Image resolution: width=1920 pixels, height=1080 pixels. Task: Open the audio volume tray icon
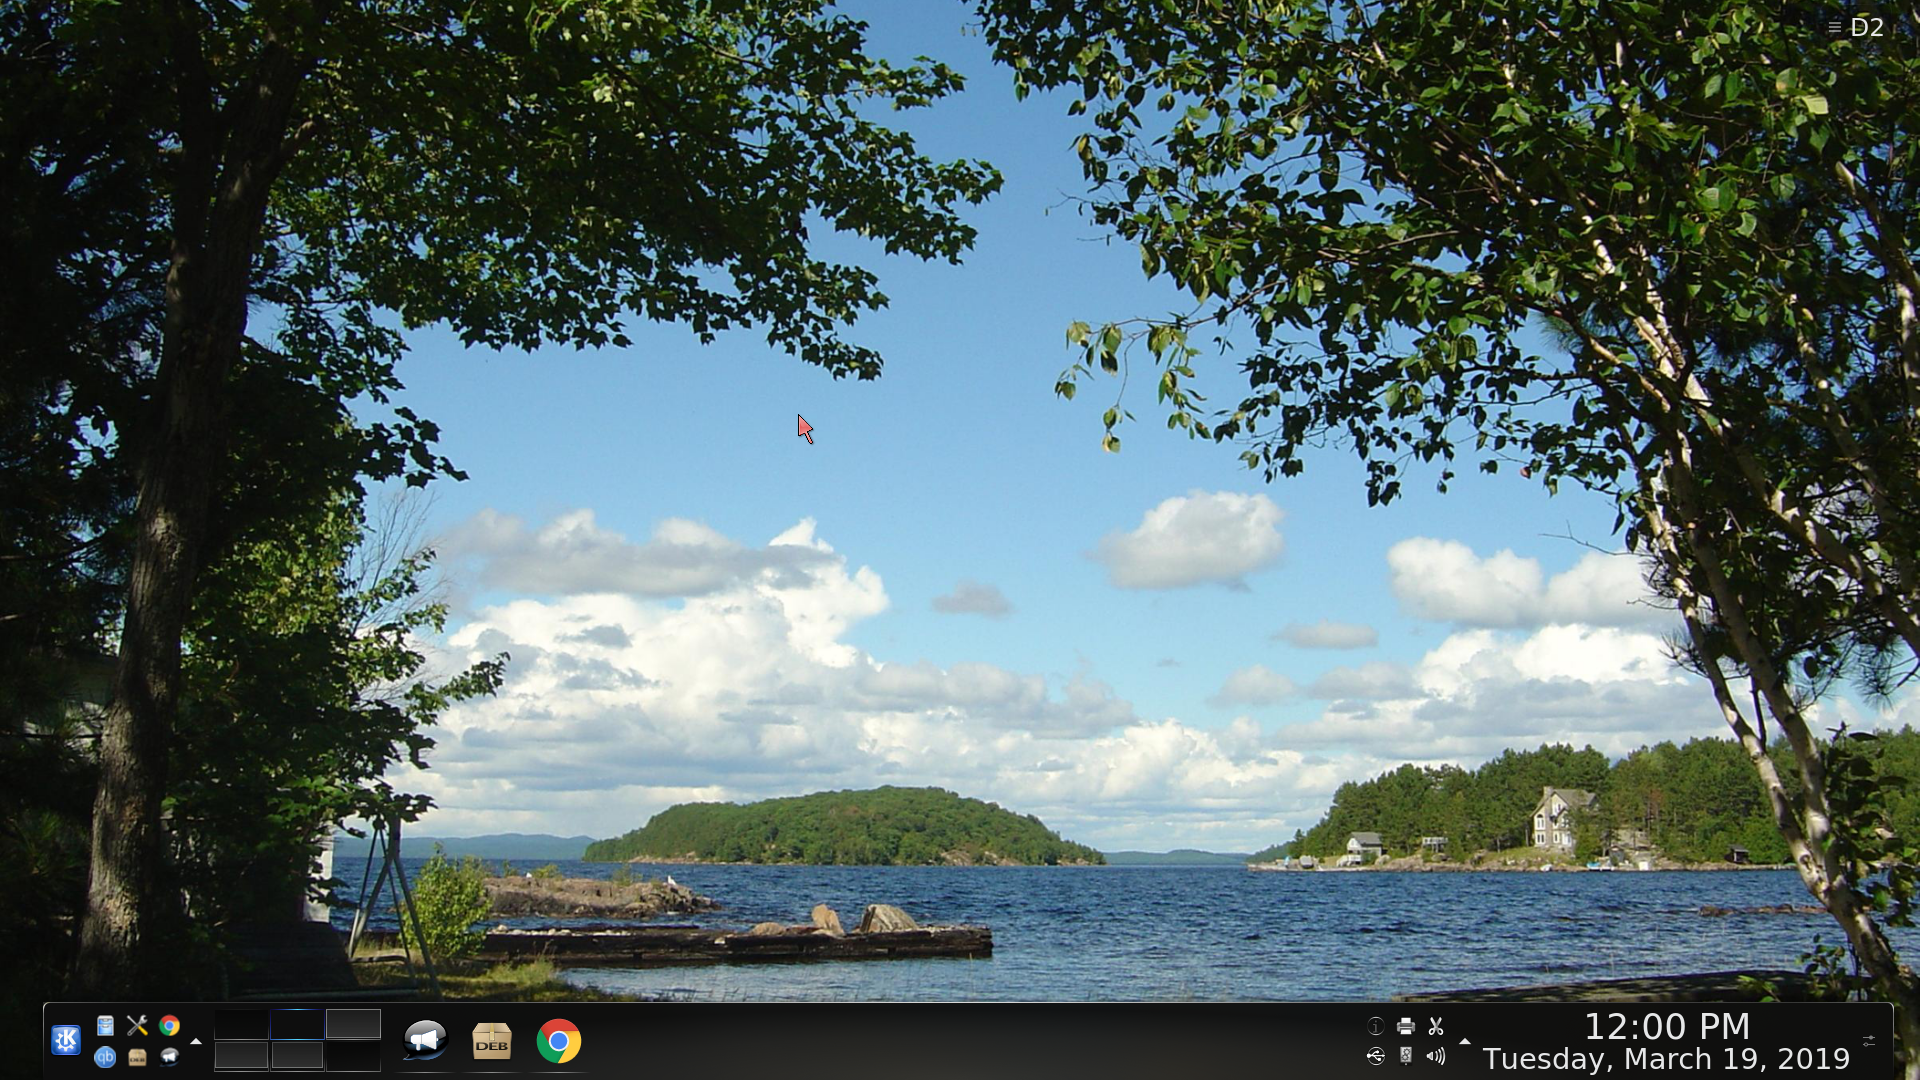(x=1436, y=1056)
